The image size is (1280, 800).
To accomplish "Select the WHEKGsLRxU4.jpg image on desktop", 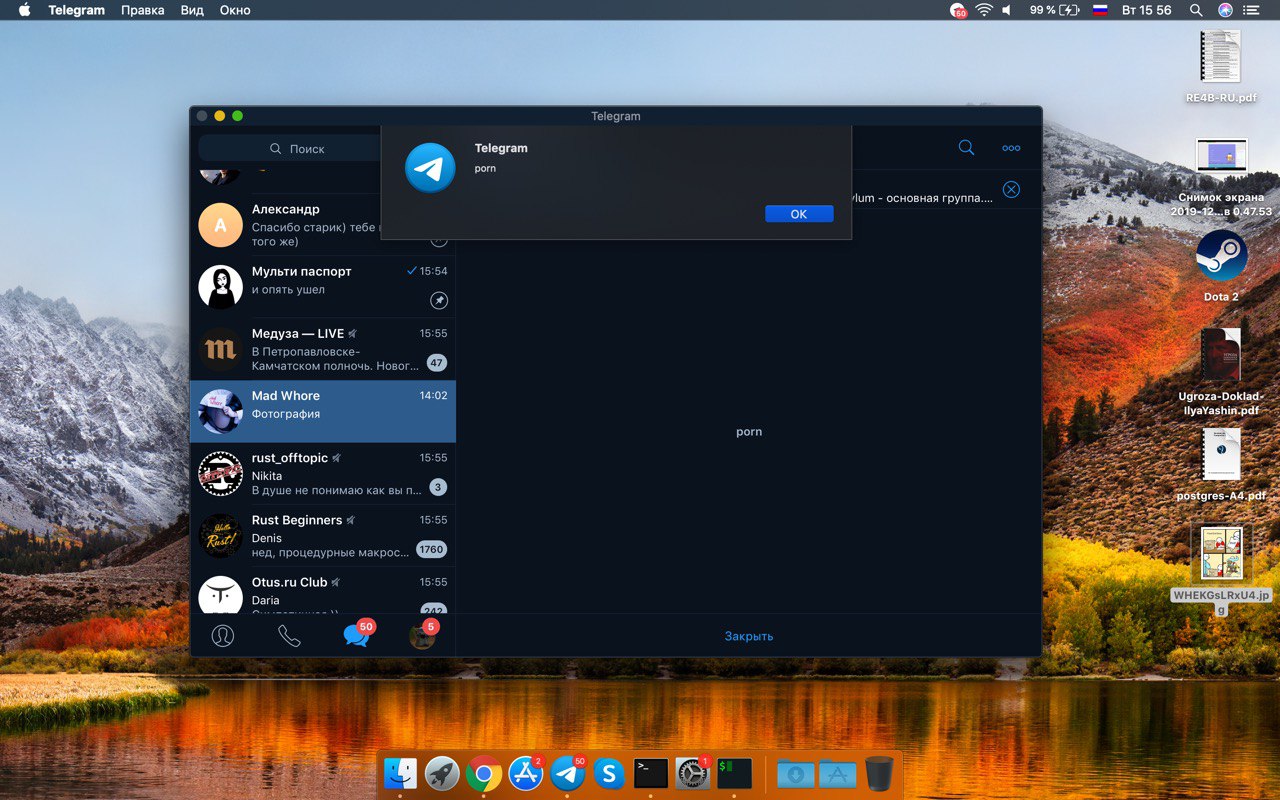I will [x=1221, y=570].
